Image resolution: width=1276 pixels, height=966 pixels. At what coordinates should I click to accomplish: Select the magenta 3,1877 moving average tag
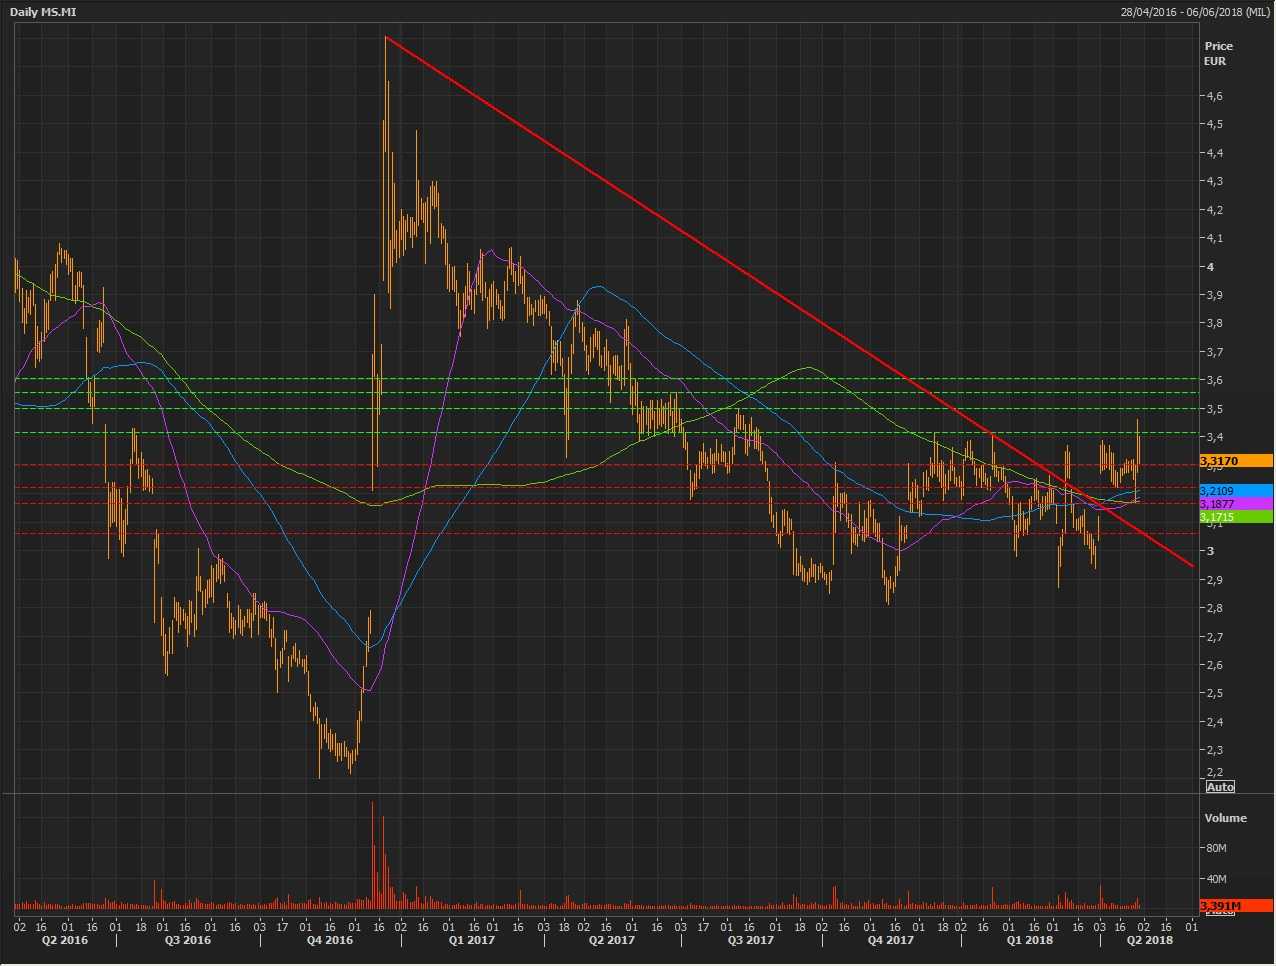click(1235, 504)
